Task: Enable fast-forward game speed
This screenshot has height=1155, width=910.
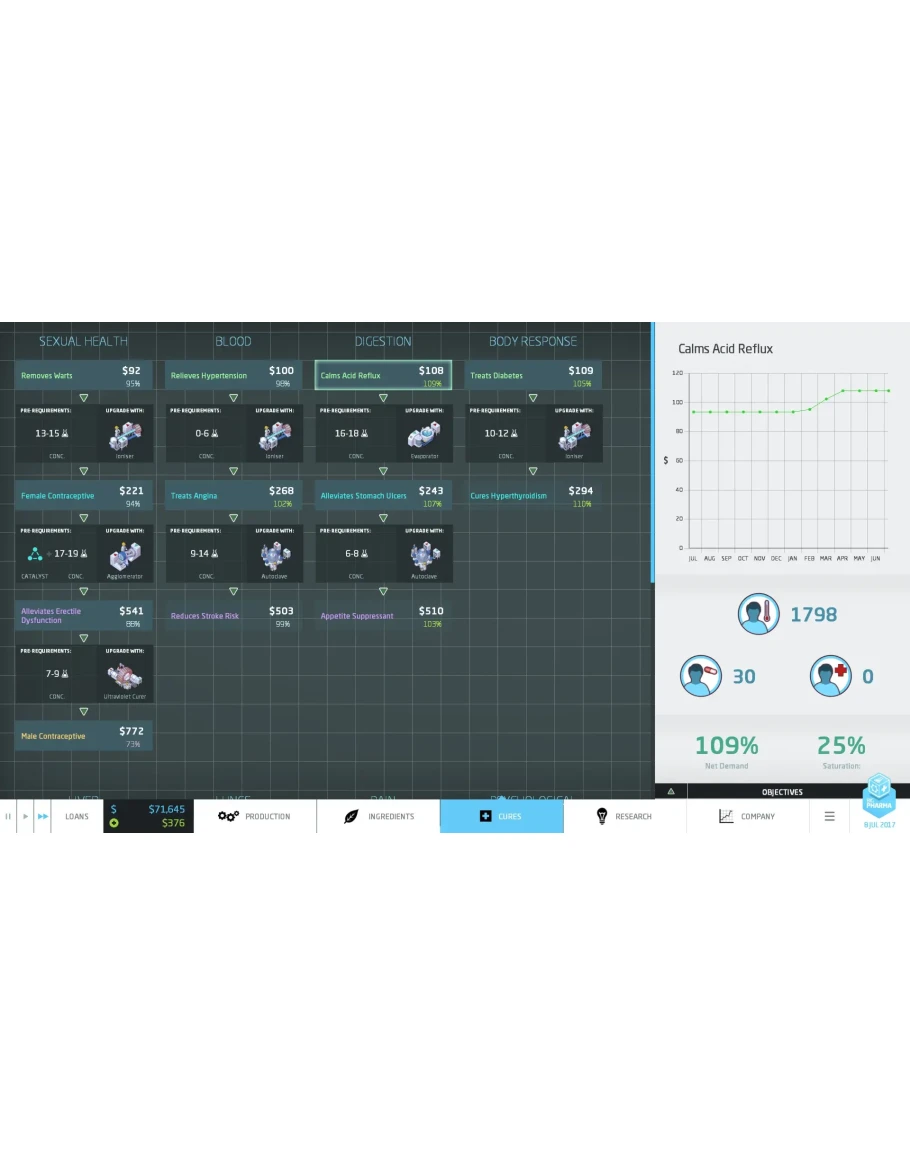Action: 43,817
